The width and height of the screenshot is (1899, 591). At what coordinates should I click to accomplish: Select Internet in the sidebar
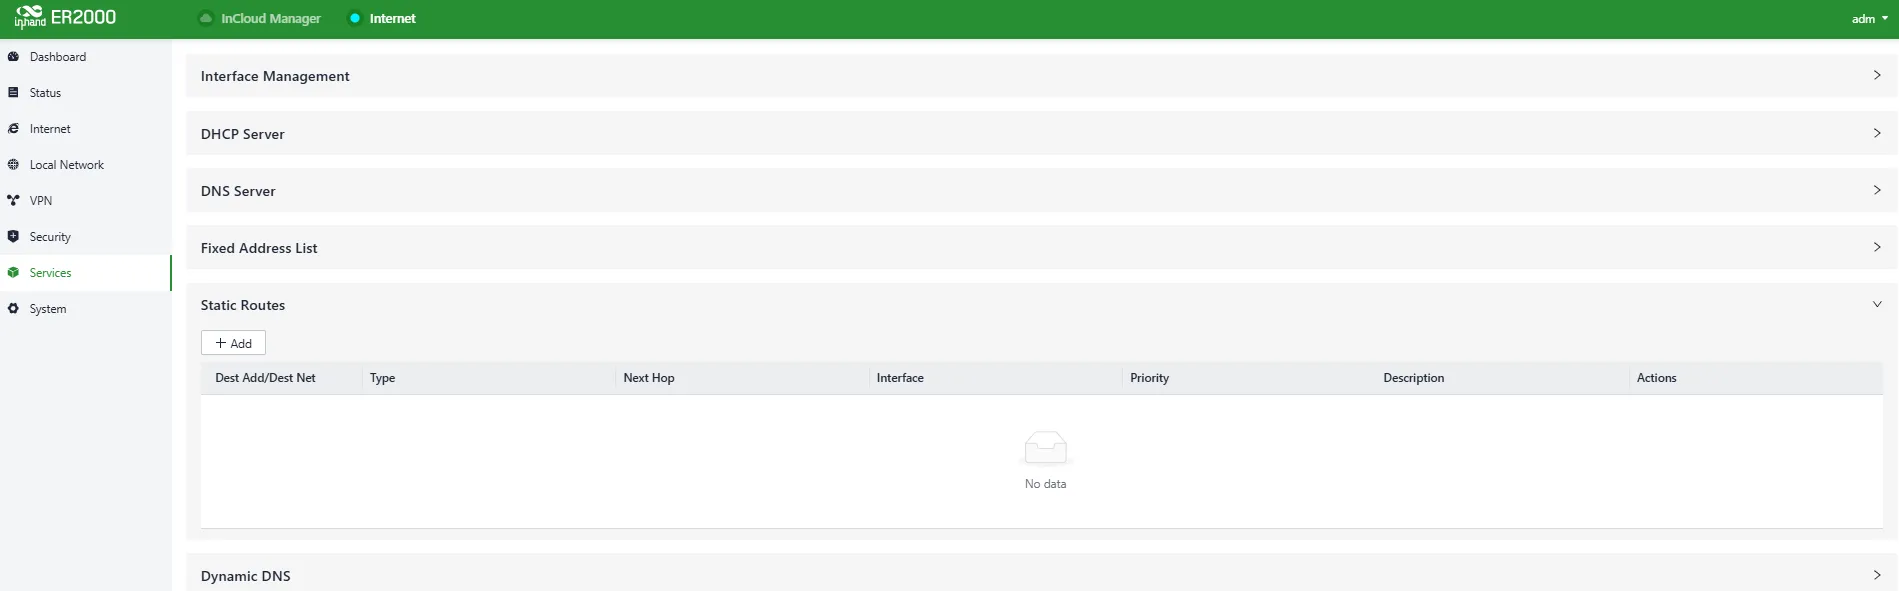(86, 129)
